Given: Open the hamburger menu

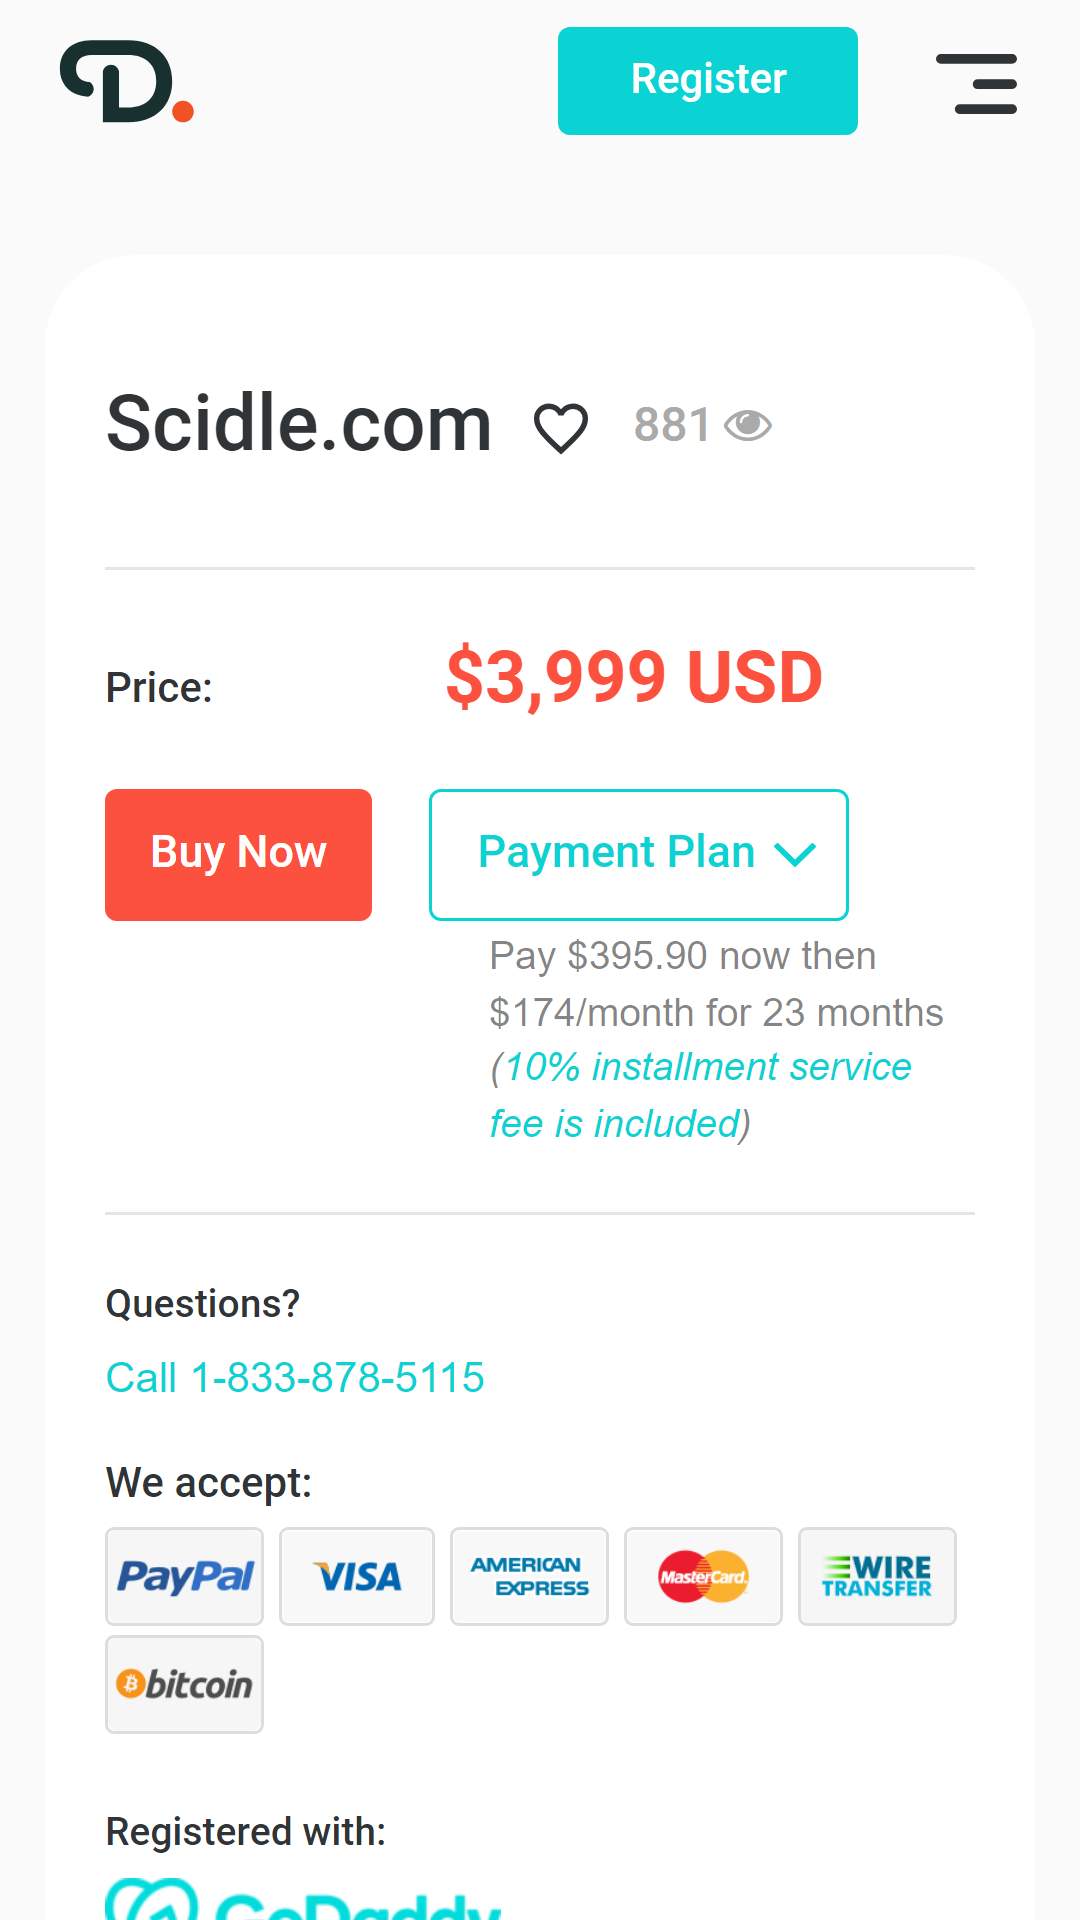Looking at the screenshot, I should (x=977, y=83).
